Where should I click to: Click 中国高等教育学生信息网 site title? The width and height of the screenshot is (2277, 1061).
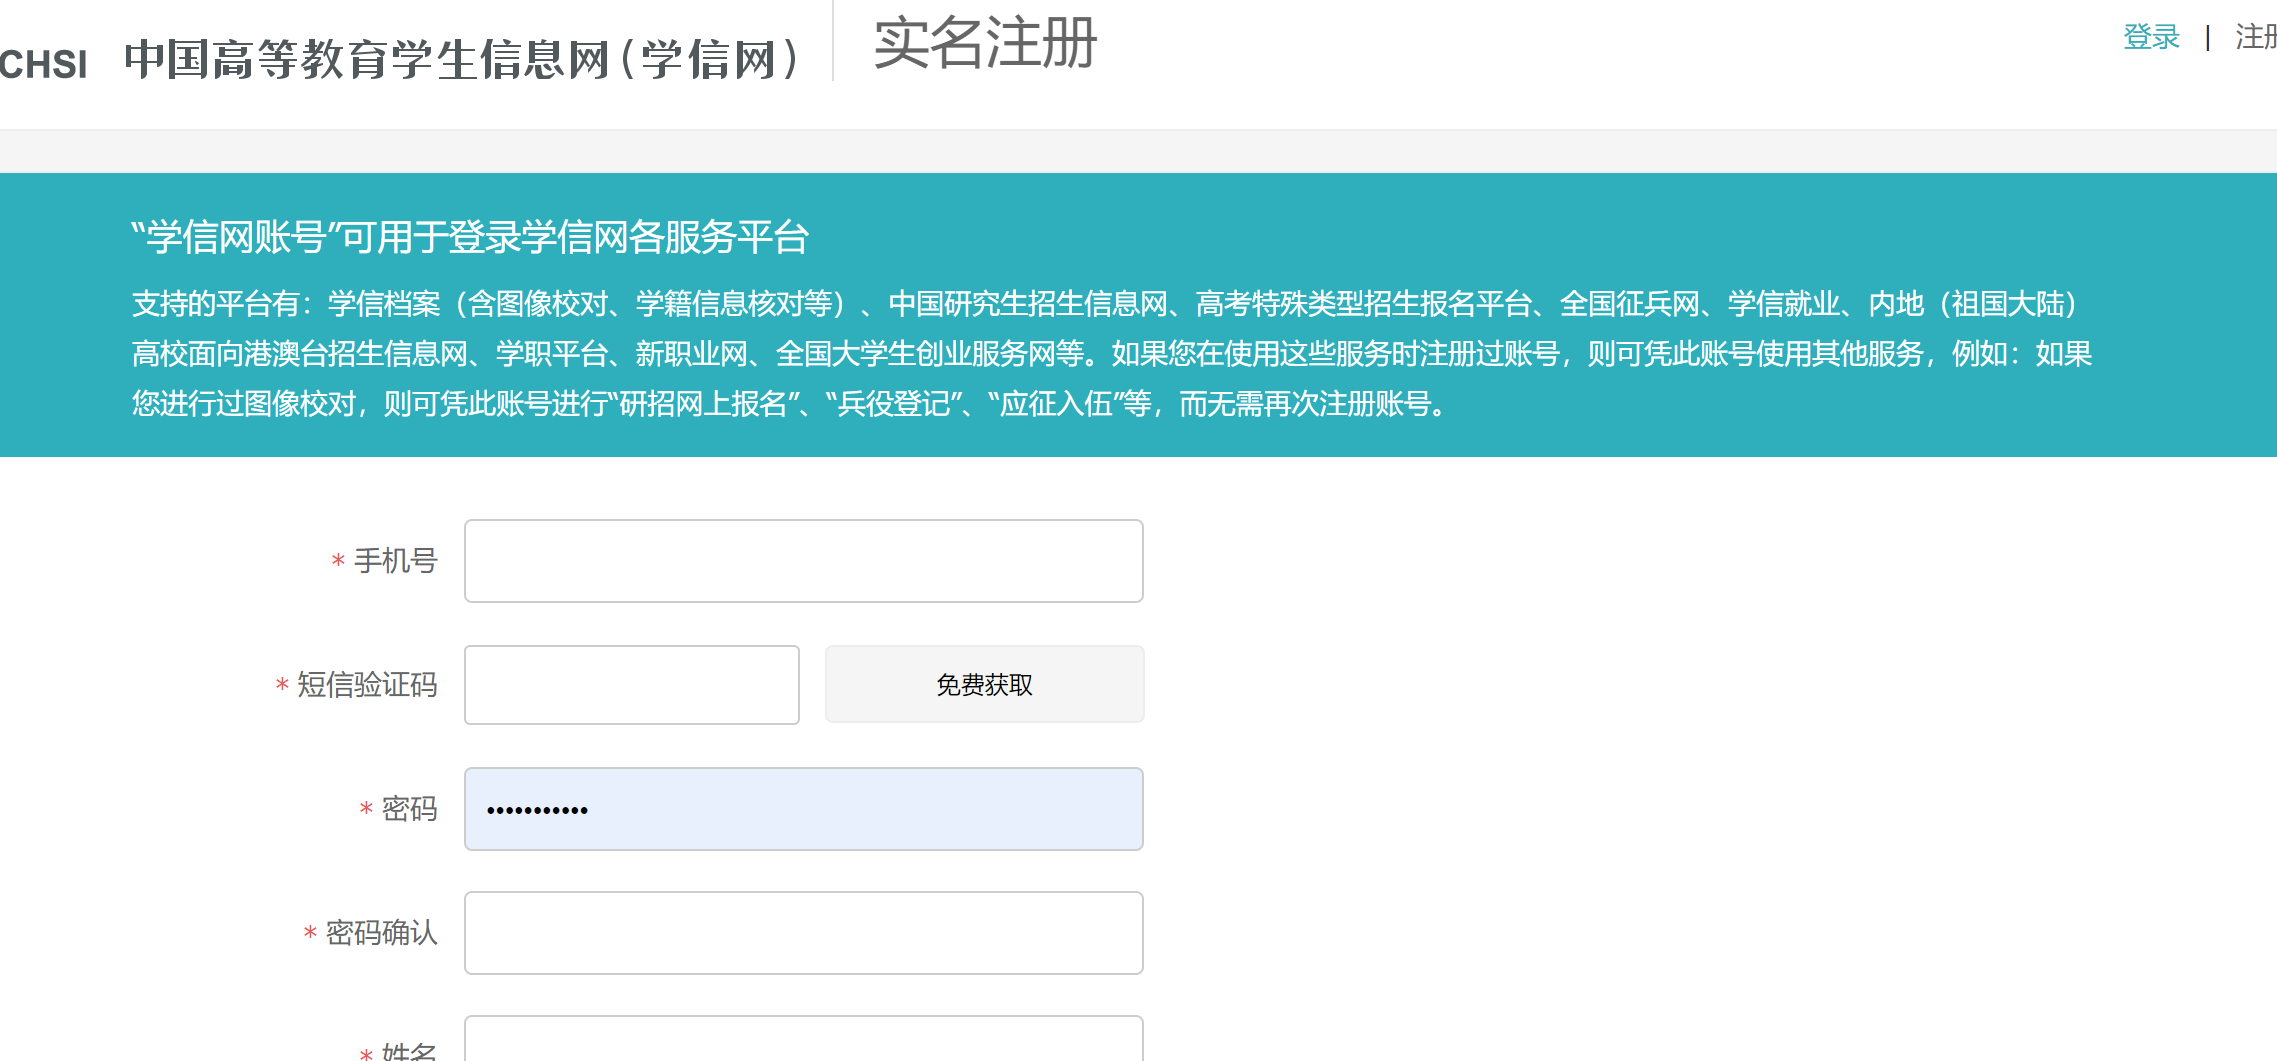pos(462,60)
